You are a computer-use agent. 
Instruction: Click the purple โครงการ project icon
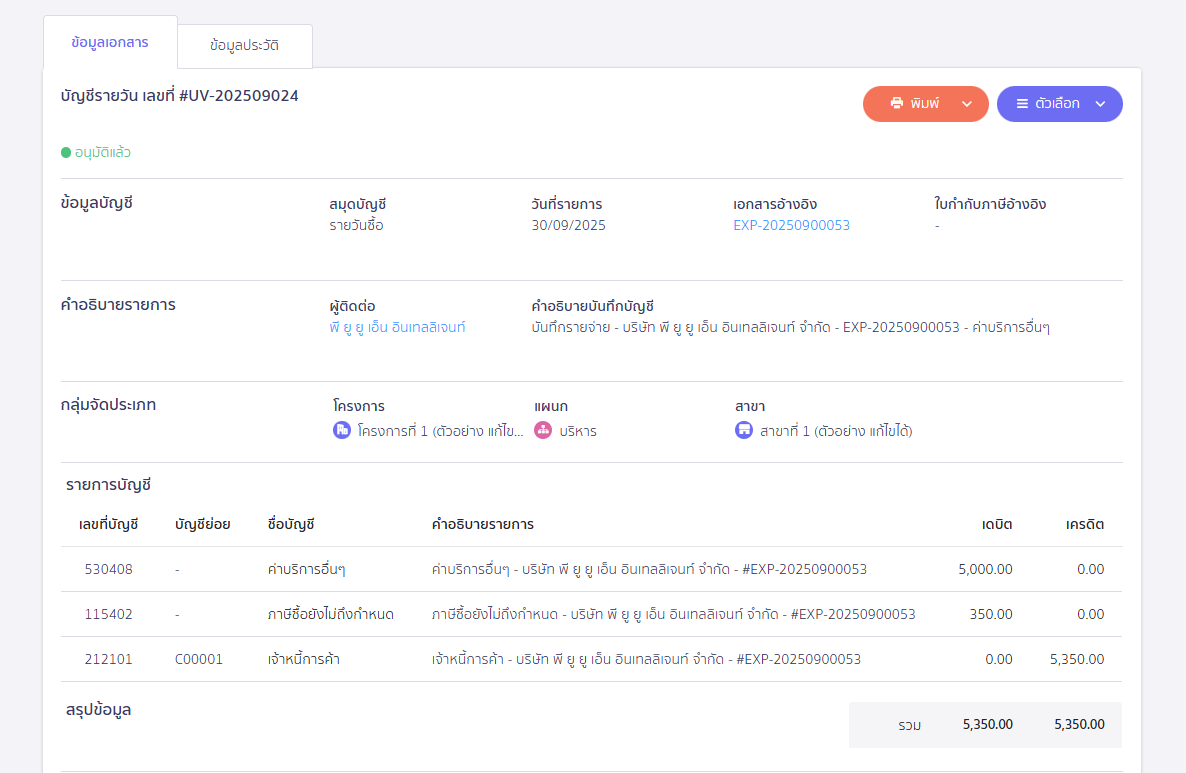(x=342, y=431)
